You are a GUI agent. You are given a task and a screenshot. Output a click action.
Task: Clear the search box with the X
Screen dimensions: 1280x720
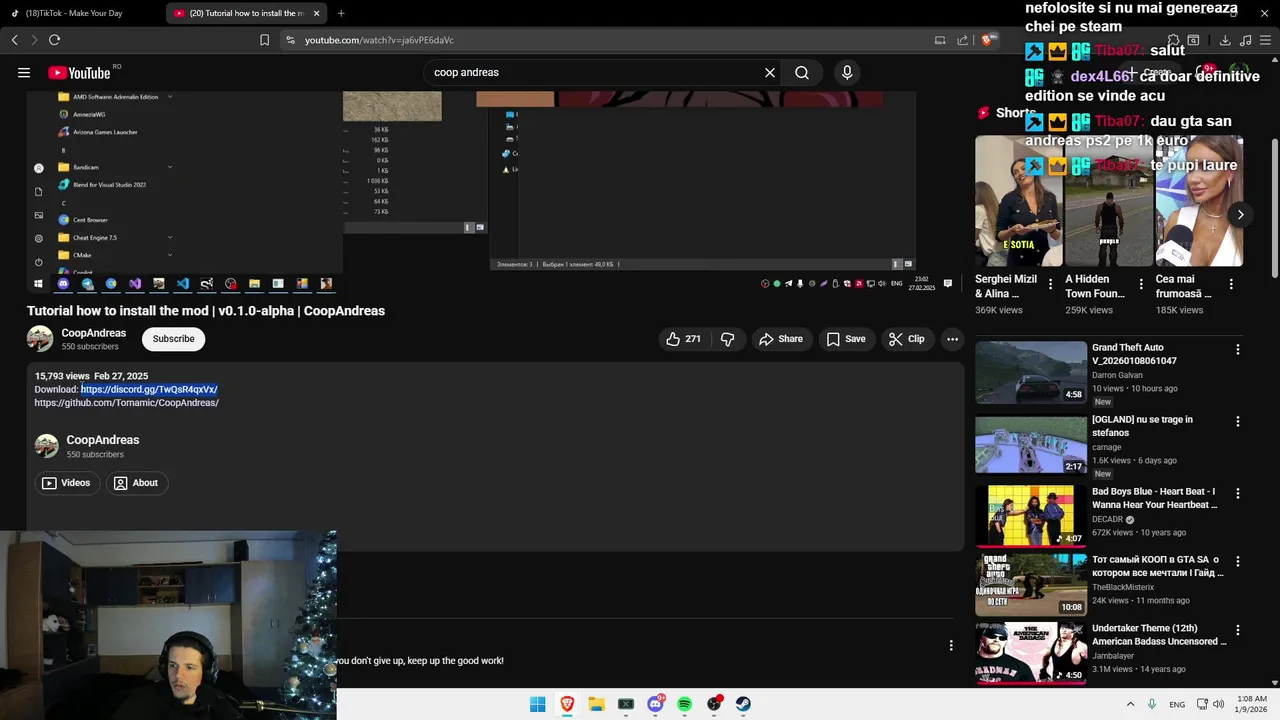coord(770,72)
